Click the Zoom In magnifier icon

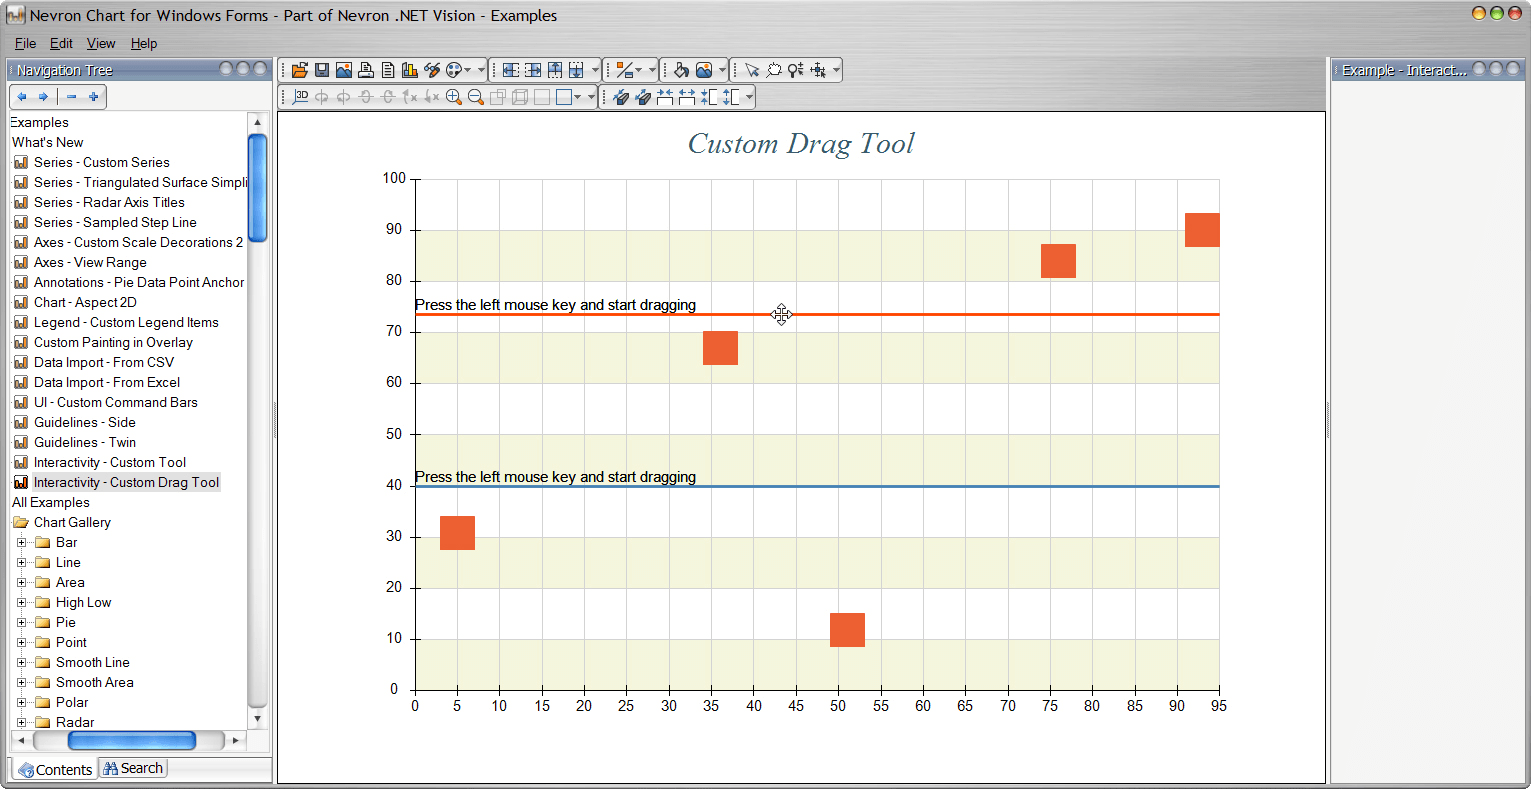454,97
